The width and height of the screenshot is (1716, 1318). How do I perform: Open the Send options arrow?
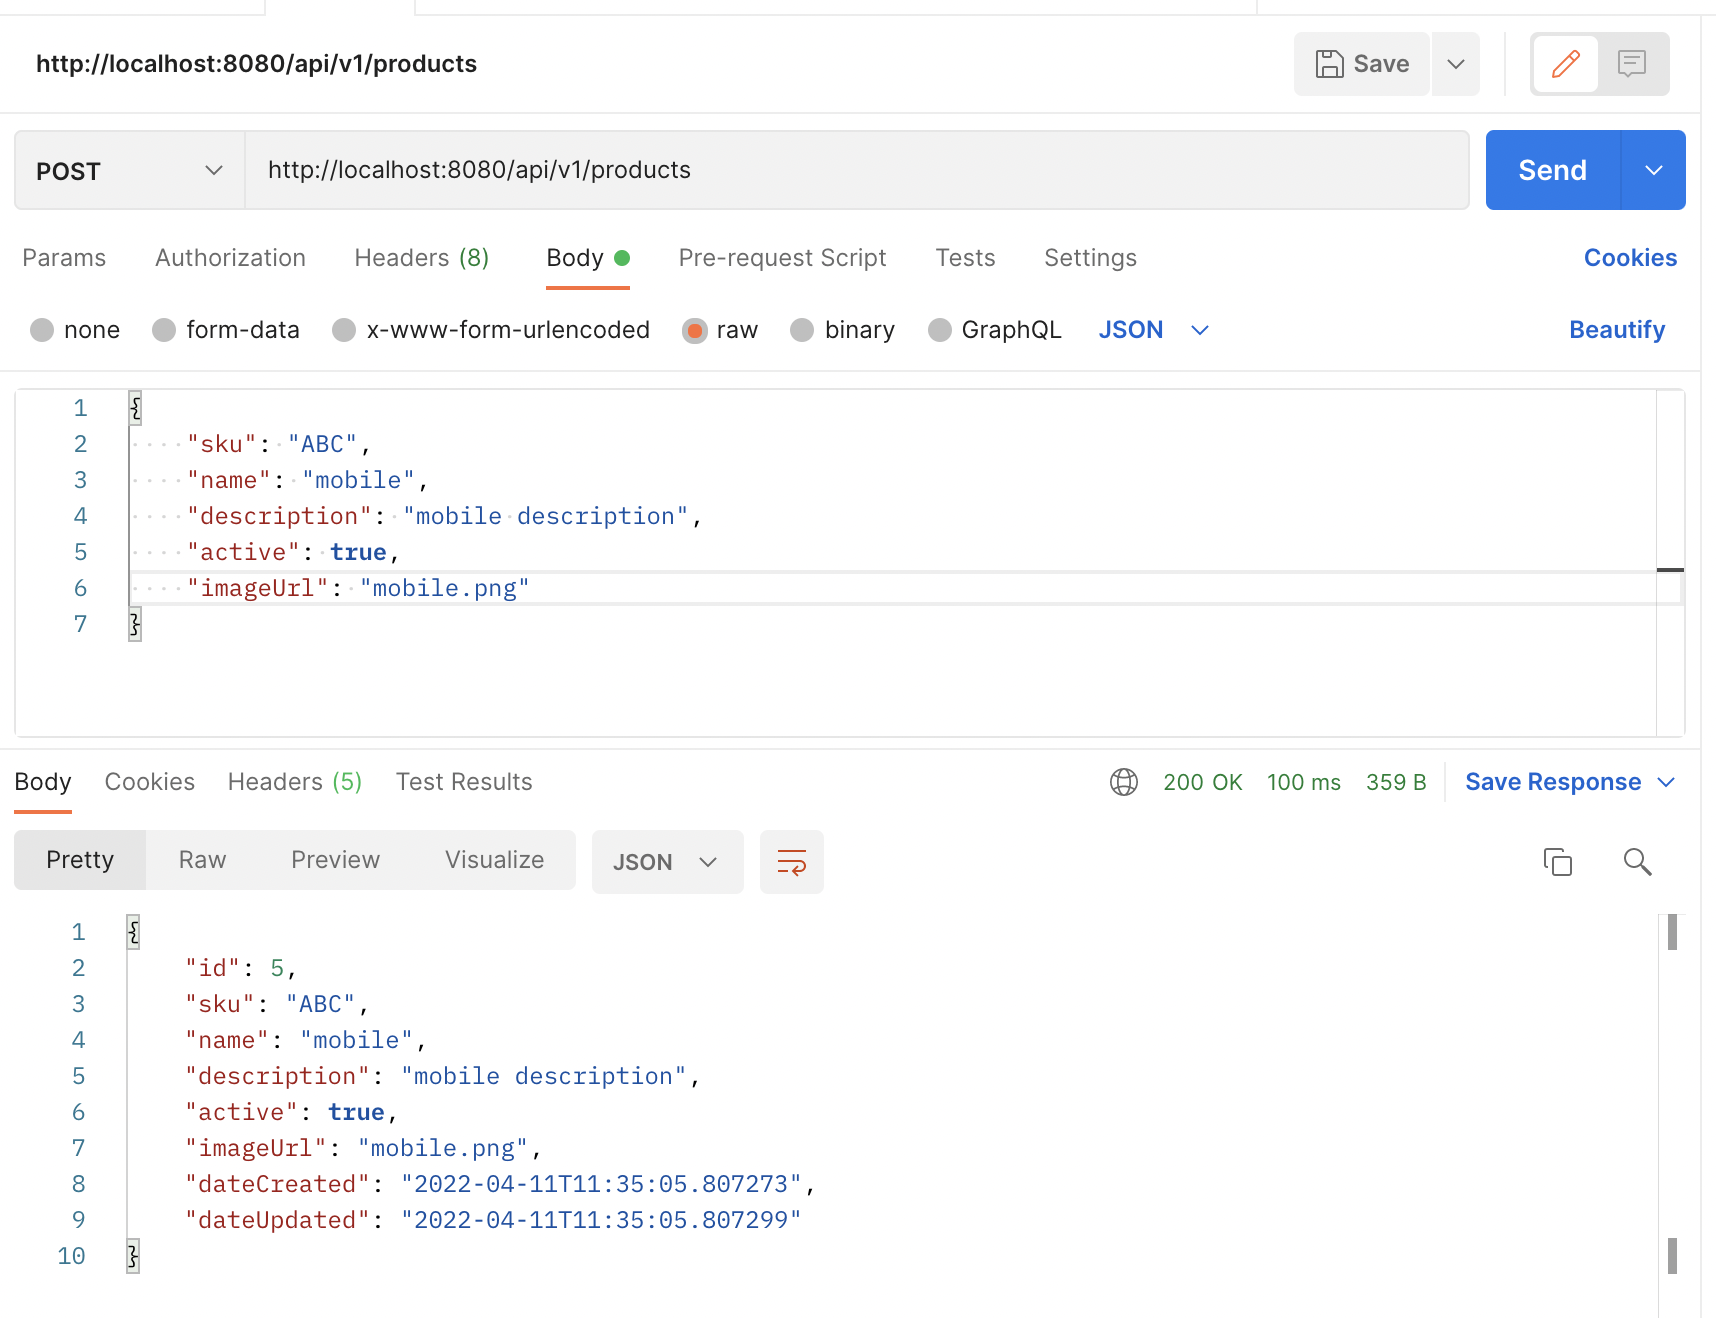tap(1653, 170)
